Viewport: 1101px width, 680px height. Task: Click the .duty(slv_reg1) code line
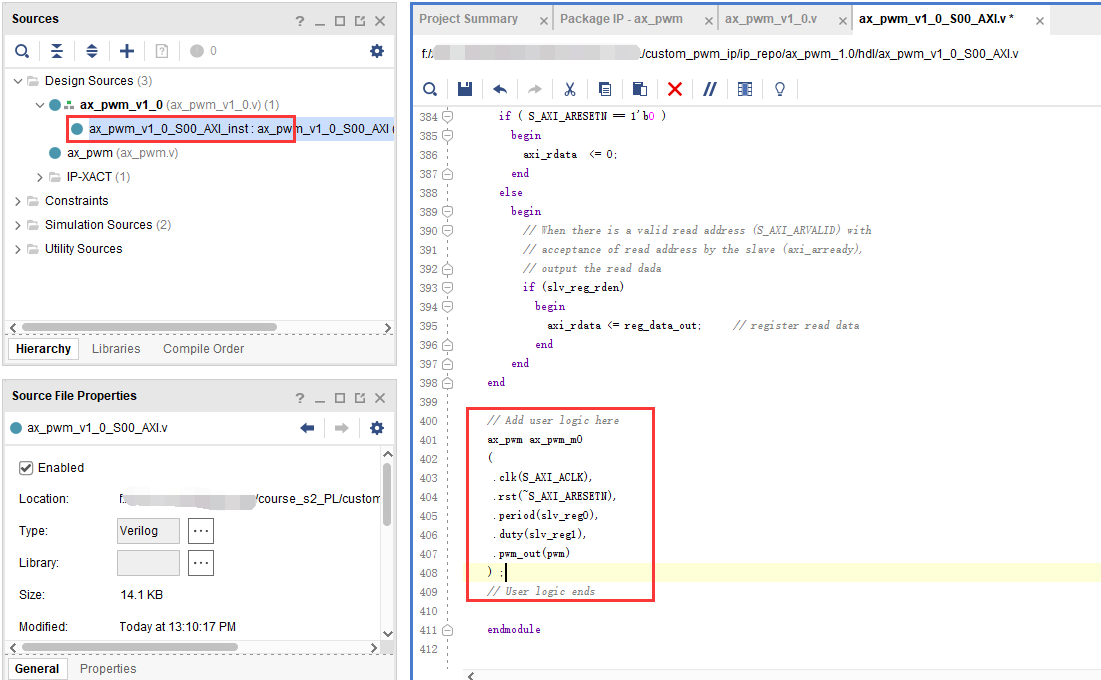(x=539, y=535)
